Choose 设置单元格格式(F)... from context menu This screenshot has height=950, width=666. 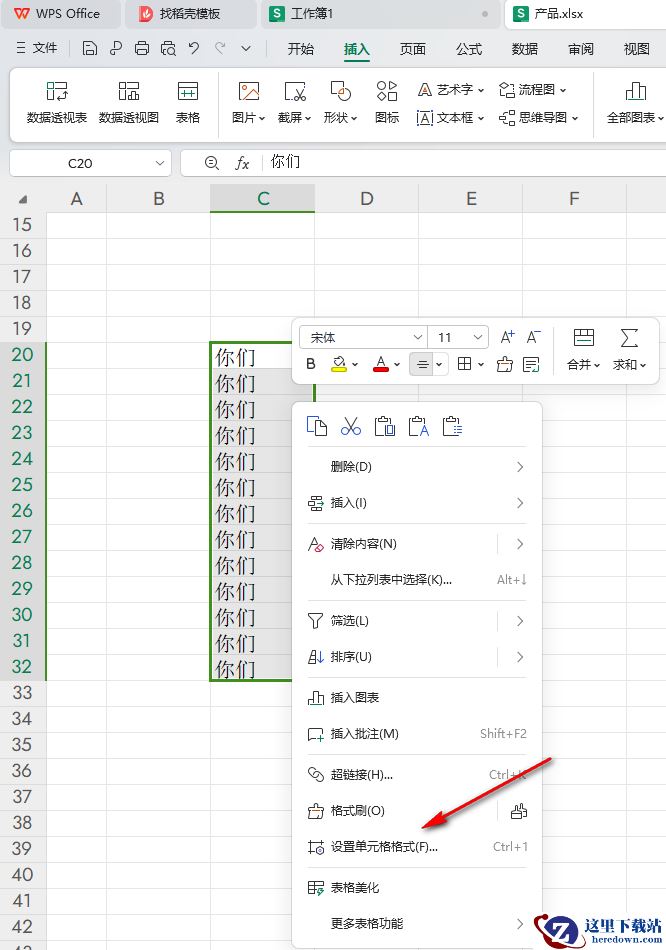[417, 846]
